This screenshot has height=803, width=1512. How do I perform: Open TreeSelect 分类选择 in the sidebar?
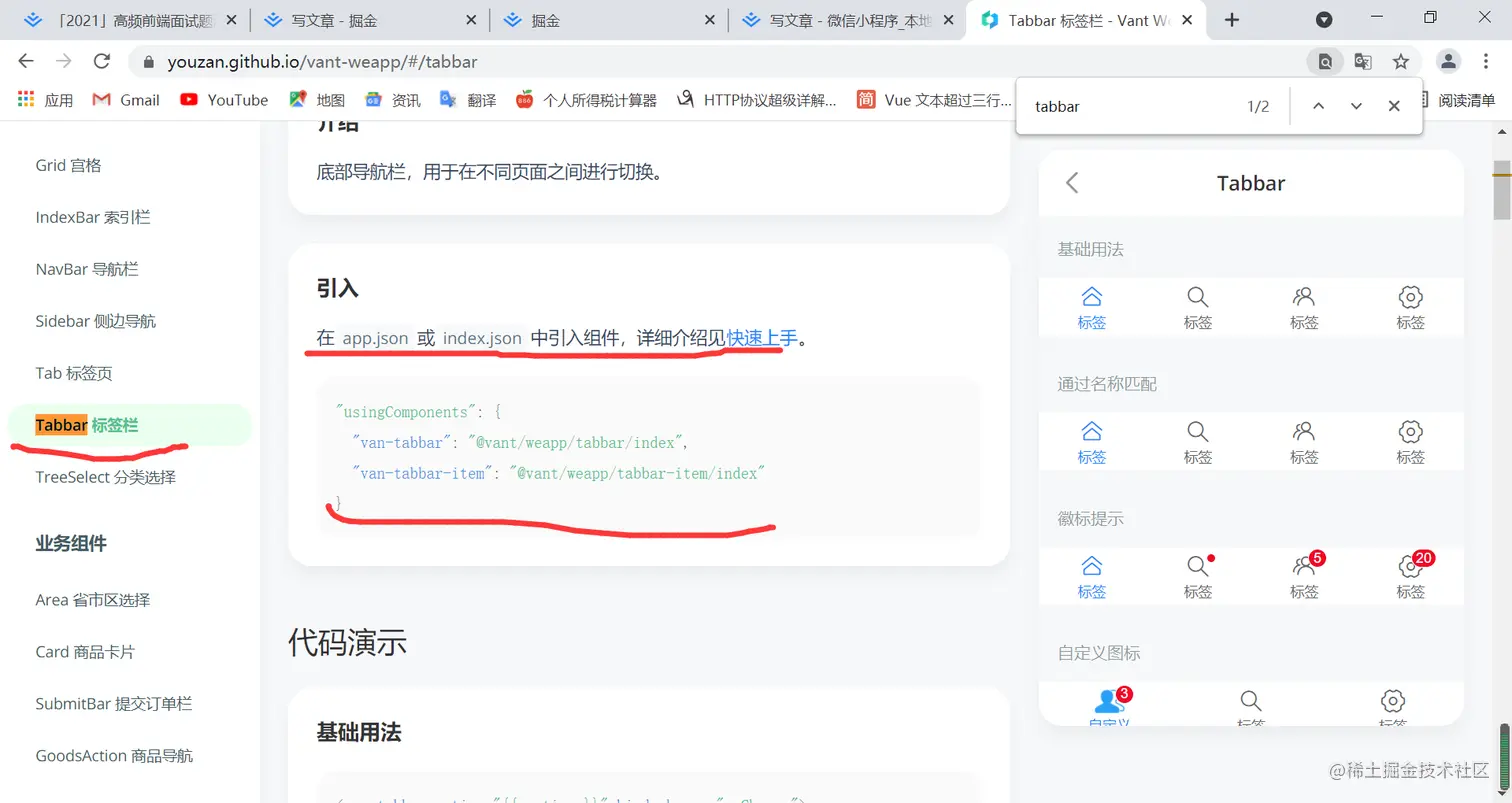point(105,477)
